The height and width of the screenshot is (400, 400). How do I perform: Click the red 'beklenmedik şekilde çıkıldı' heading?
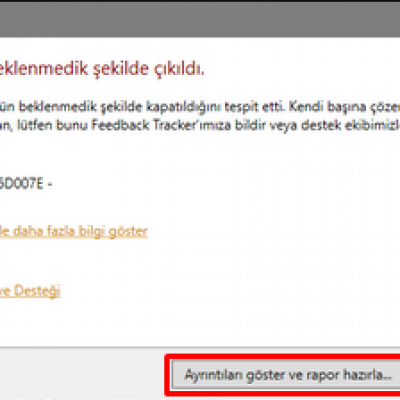pyautogui.click(x=102, y=69)
